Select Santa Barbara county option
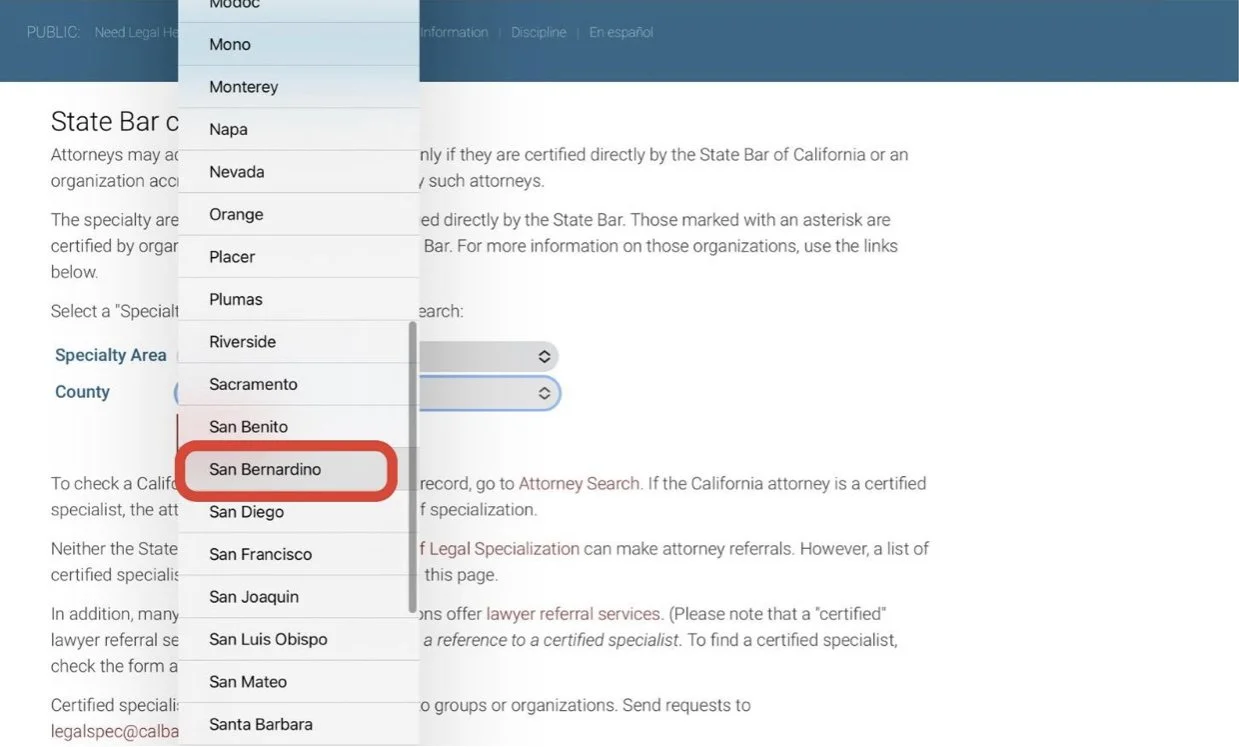The image size is (1239, 747). (x=298, y=725)
